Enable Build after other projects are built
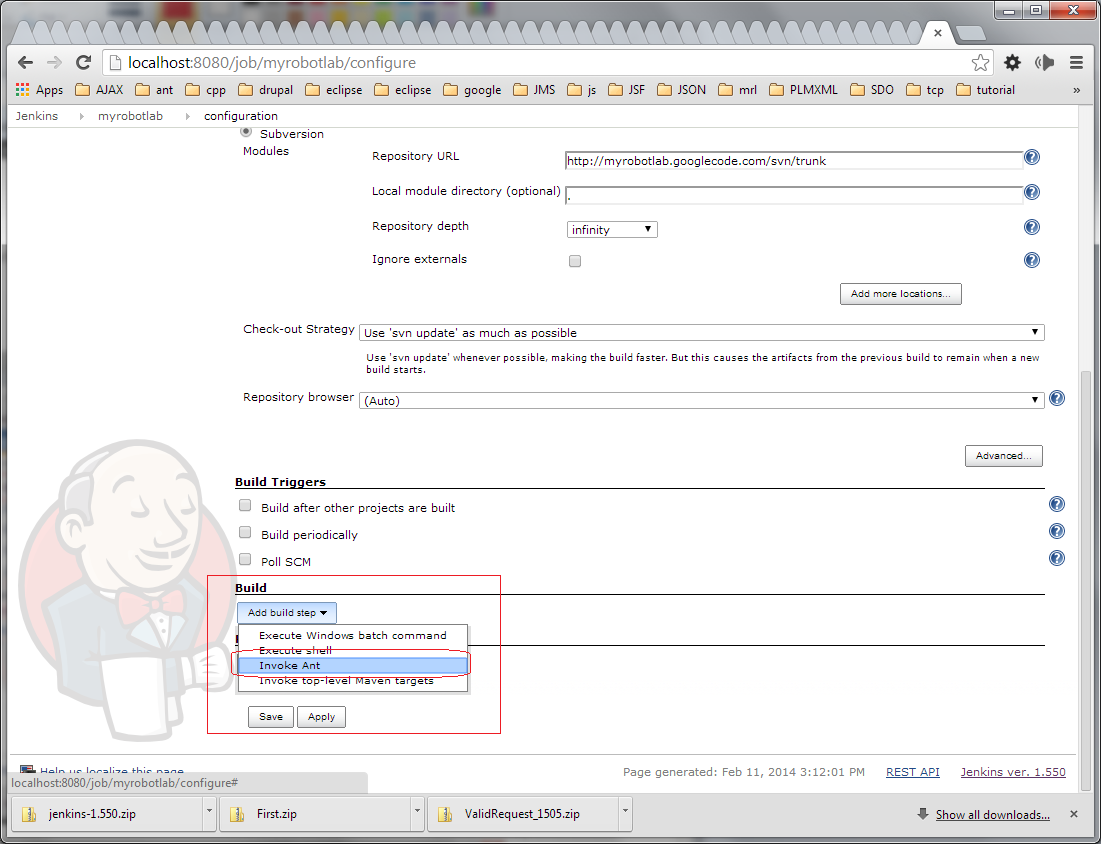 click(x=245, y=505)
